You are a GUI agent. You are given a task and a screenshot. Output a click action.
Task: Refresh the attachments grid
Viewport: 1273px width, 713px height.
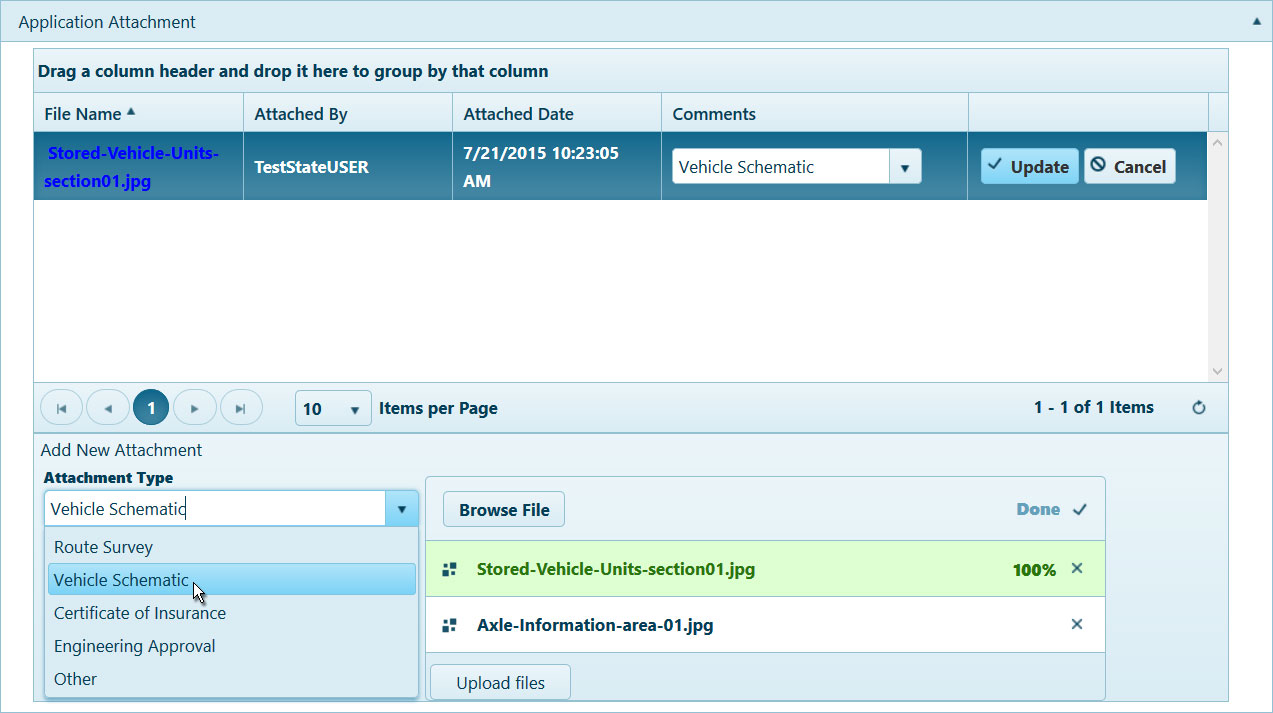tap(1199, 408)
